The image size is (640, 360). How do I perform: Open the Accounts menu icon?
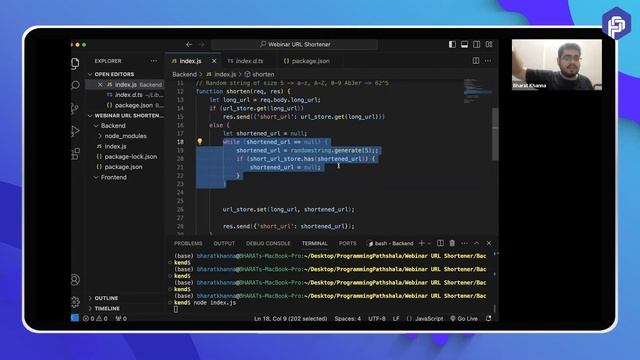(75, 280)
